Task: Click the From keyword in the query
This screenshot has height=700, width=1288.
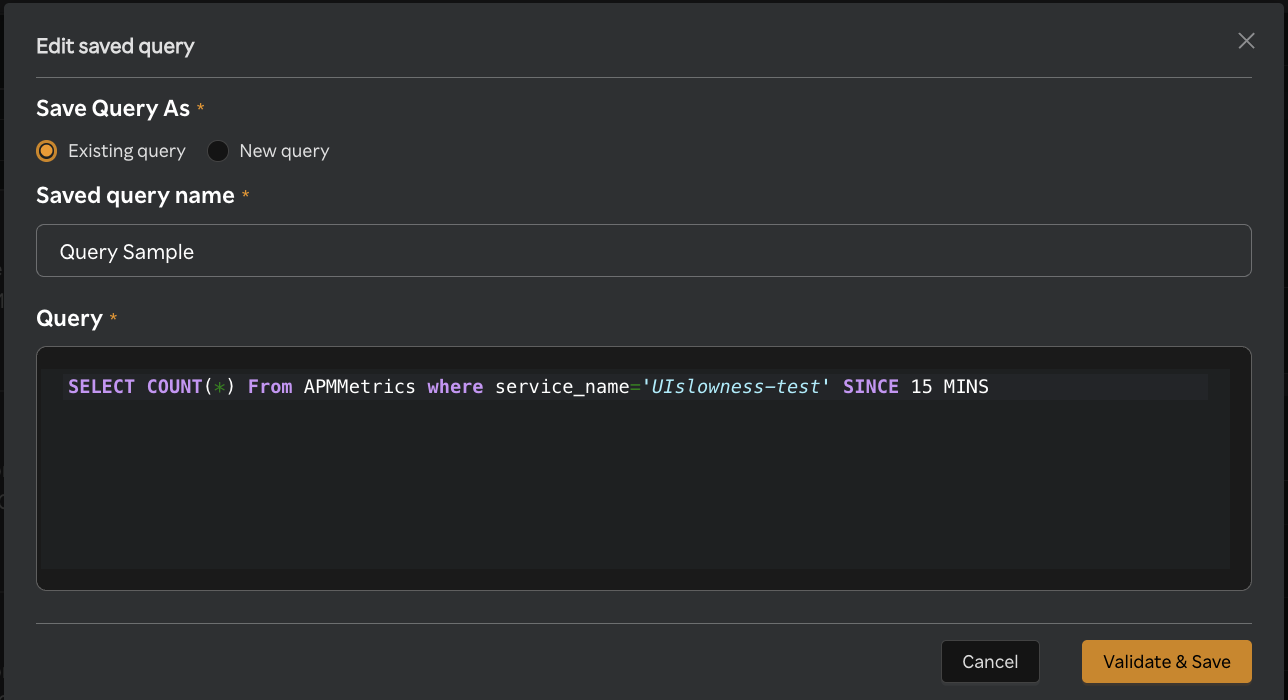Action: point(269,386)
